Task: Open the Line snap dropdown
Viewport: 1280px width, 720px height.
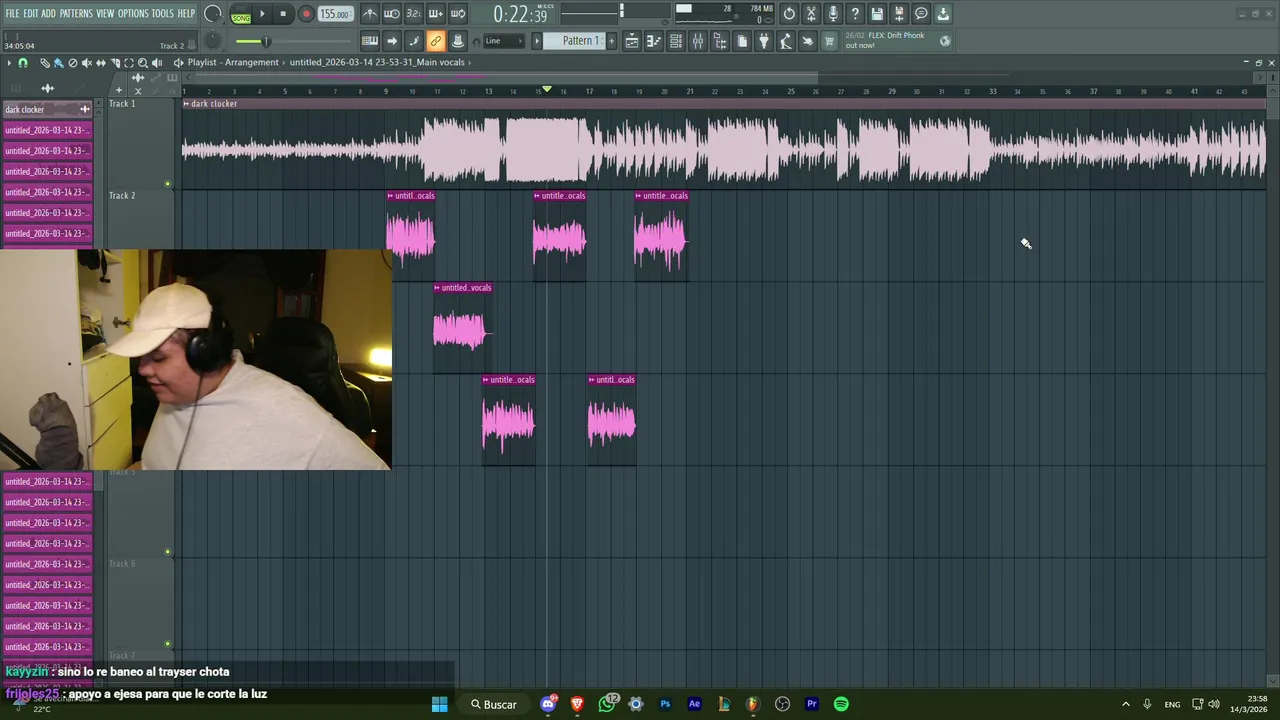Action: (x=503, y=41)
